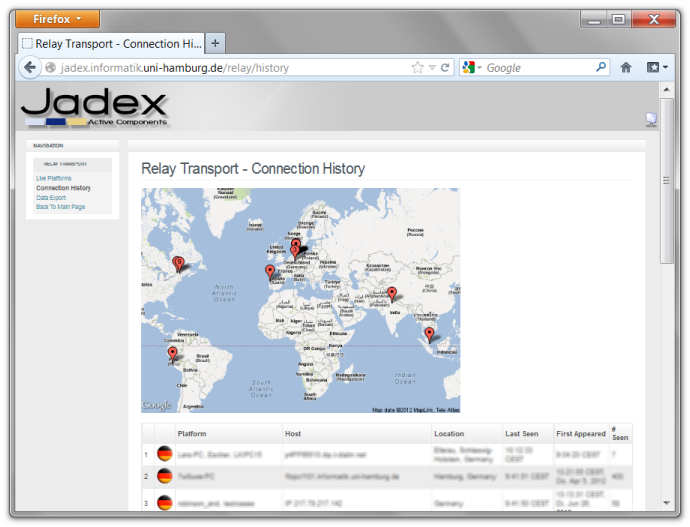Click the map marker over Peru
The image size is (690, 527).
click(x=172, y=354)
